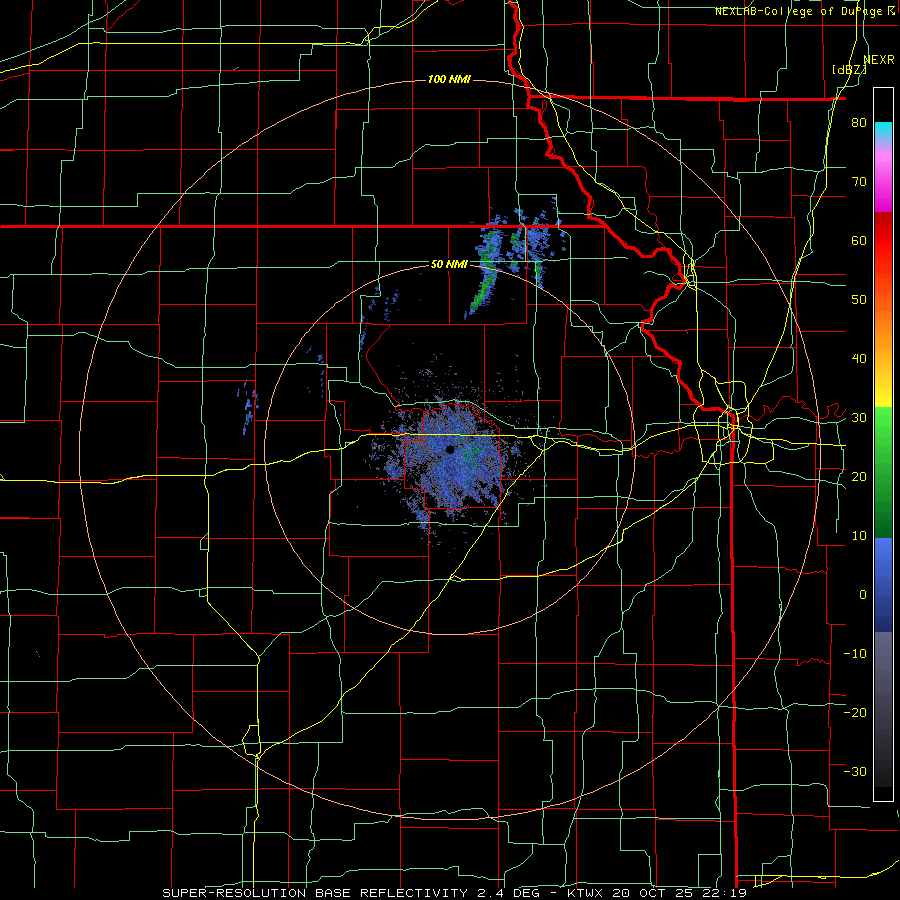Click the 60 value on the dBZ scale
Screen dimensions: 900x900
point(859,240)
